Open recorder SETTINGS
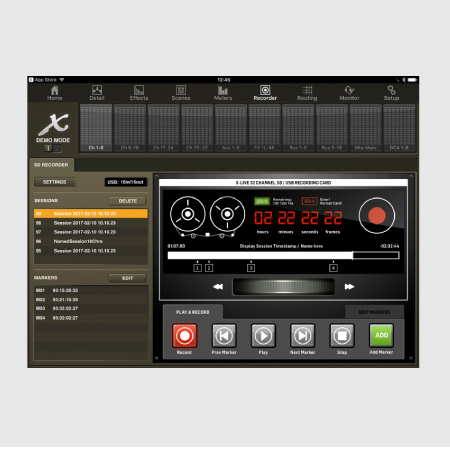This screenshot has width=450, height=450. (55, 182)
